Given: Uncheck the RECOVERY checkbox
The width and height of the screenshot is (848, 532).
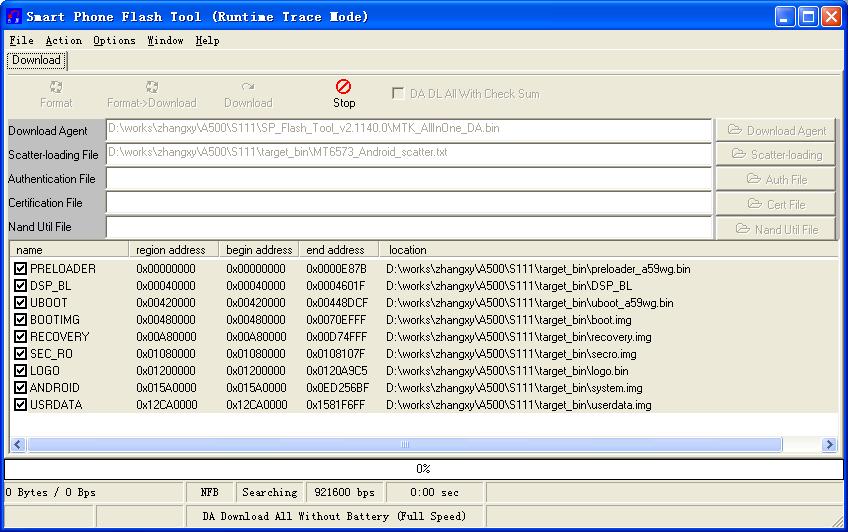Looking at the screenshot, I should pos(21,337).
